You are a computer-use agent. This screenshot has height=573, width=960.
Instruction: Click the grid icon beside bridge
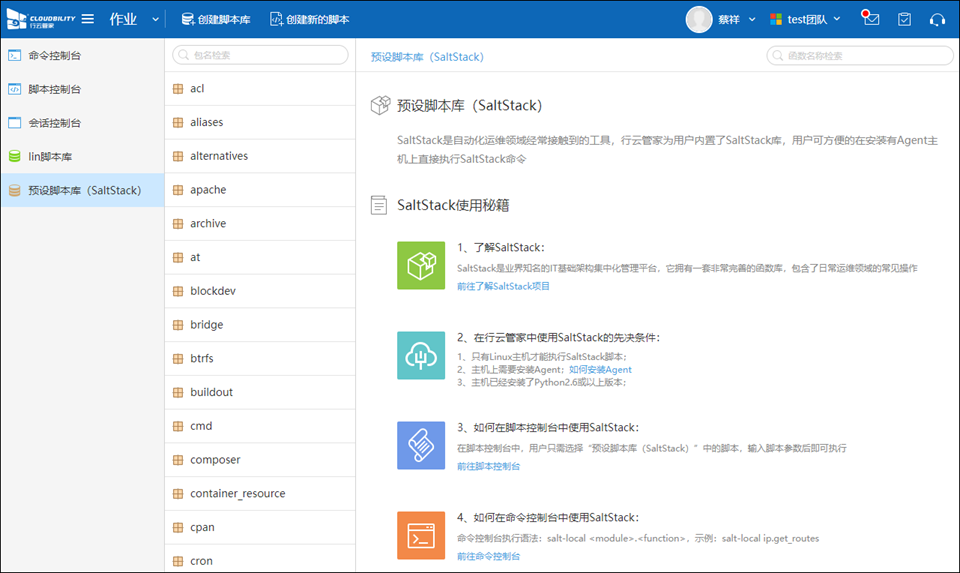tap(178, 324)
